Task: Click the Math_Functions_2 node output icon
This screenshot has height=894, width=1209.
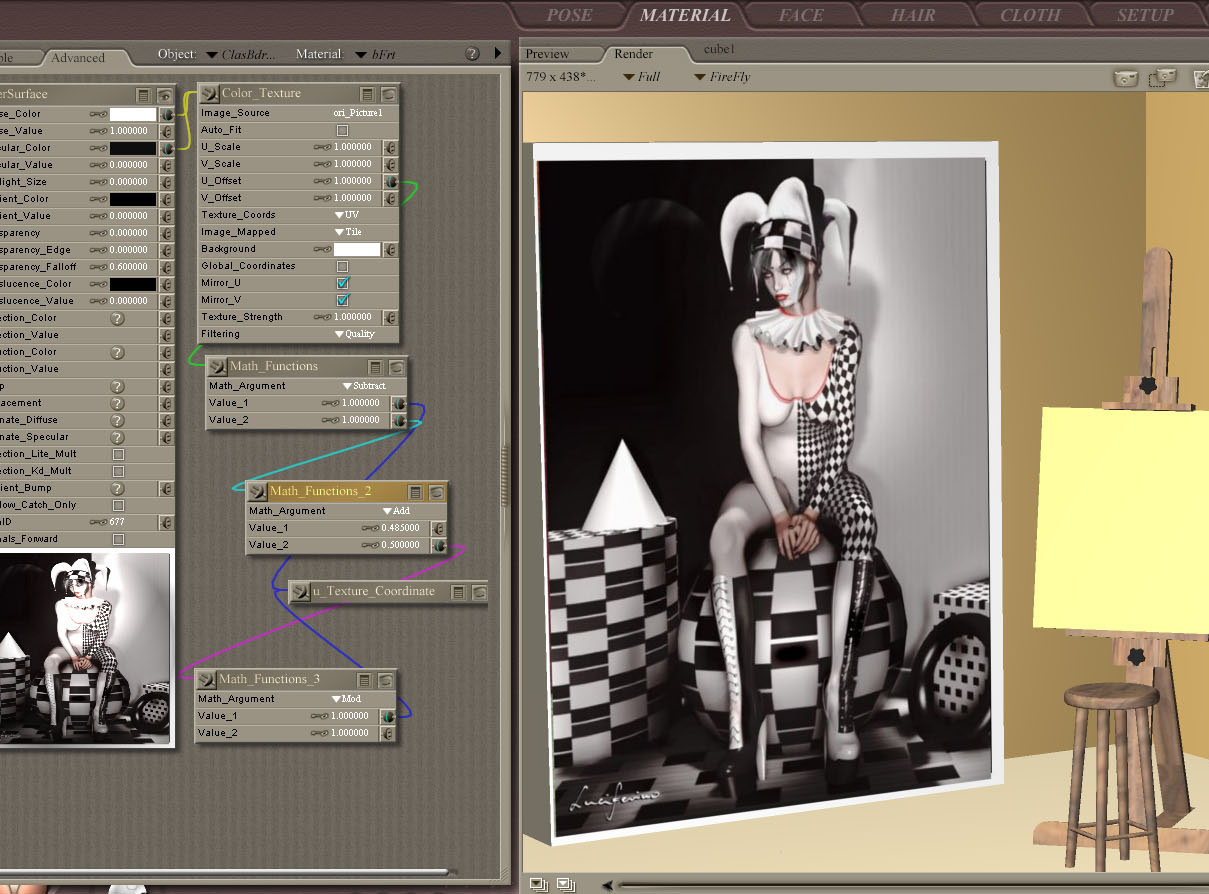Action: coord(257,492)
